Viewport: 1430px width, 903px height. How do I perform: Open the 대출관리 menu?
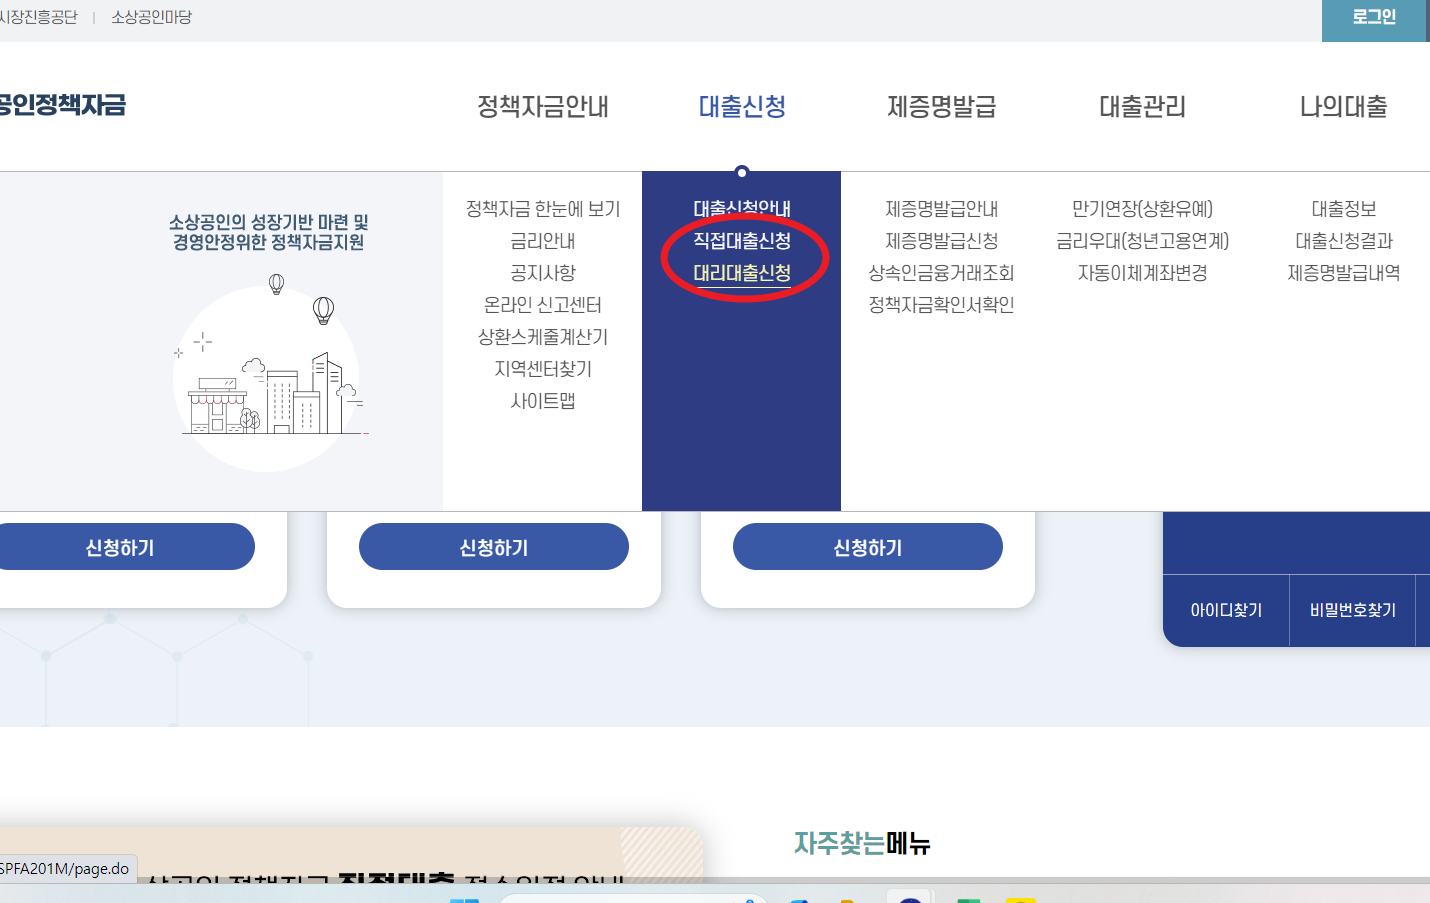1140,107
